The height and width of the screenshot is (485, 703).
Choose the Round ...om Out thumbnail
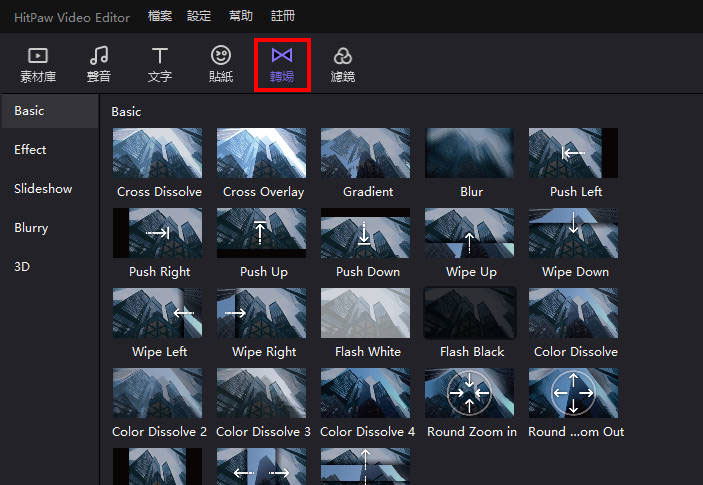(x=573, y=393)
